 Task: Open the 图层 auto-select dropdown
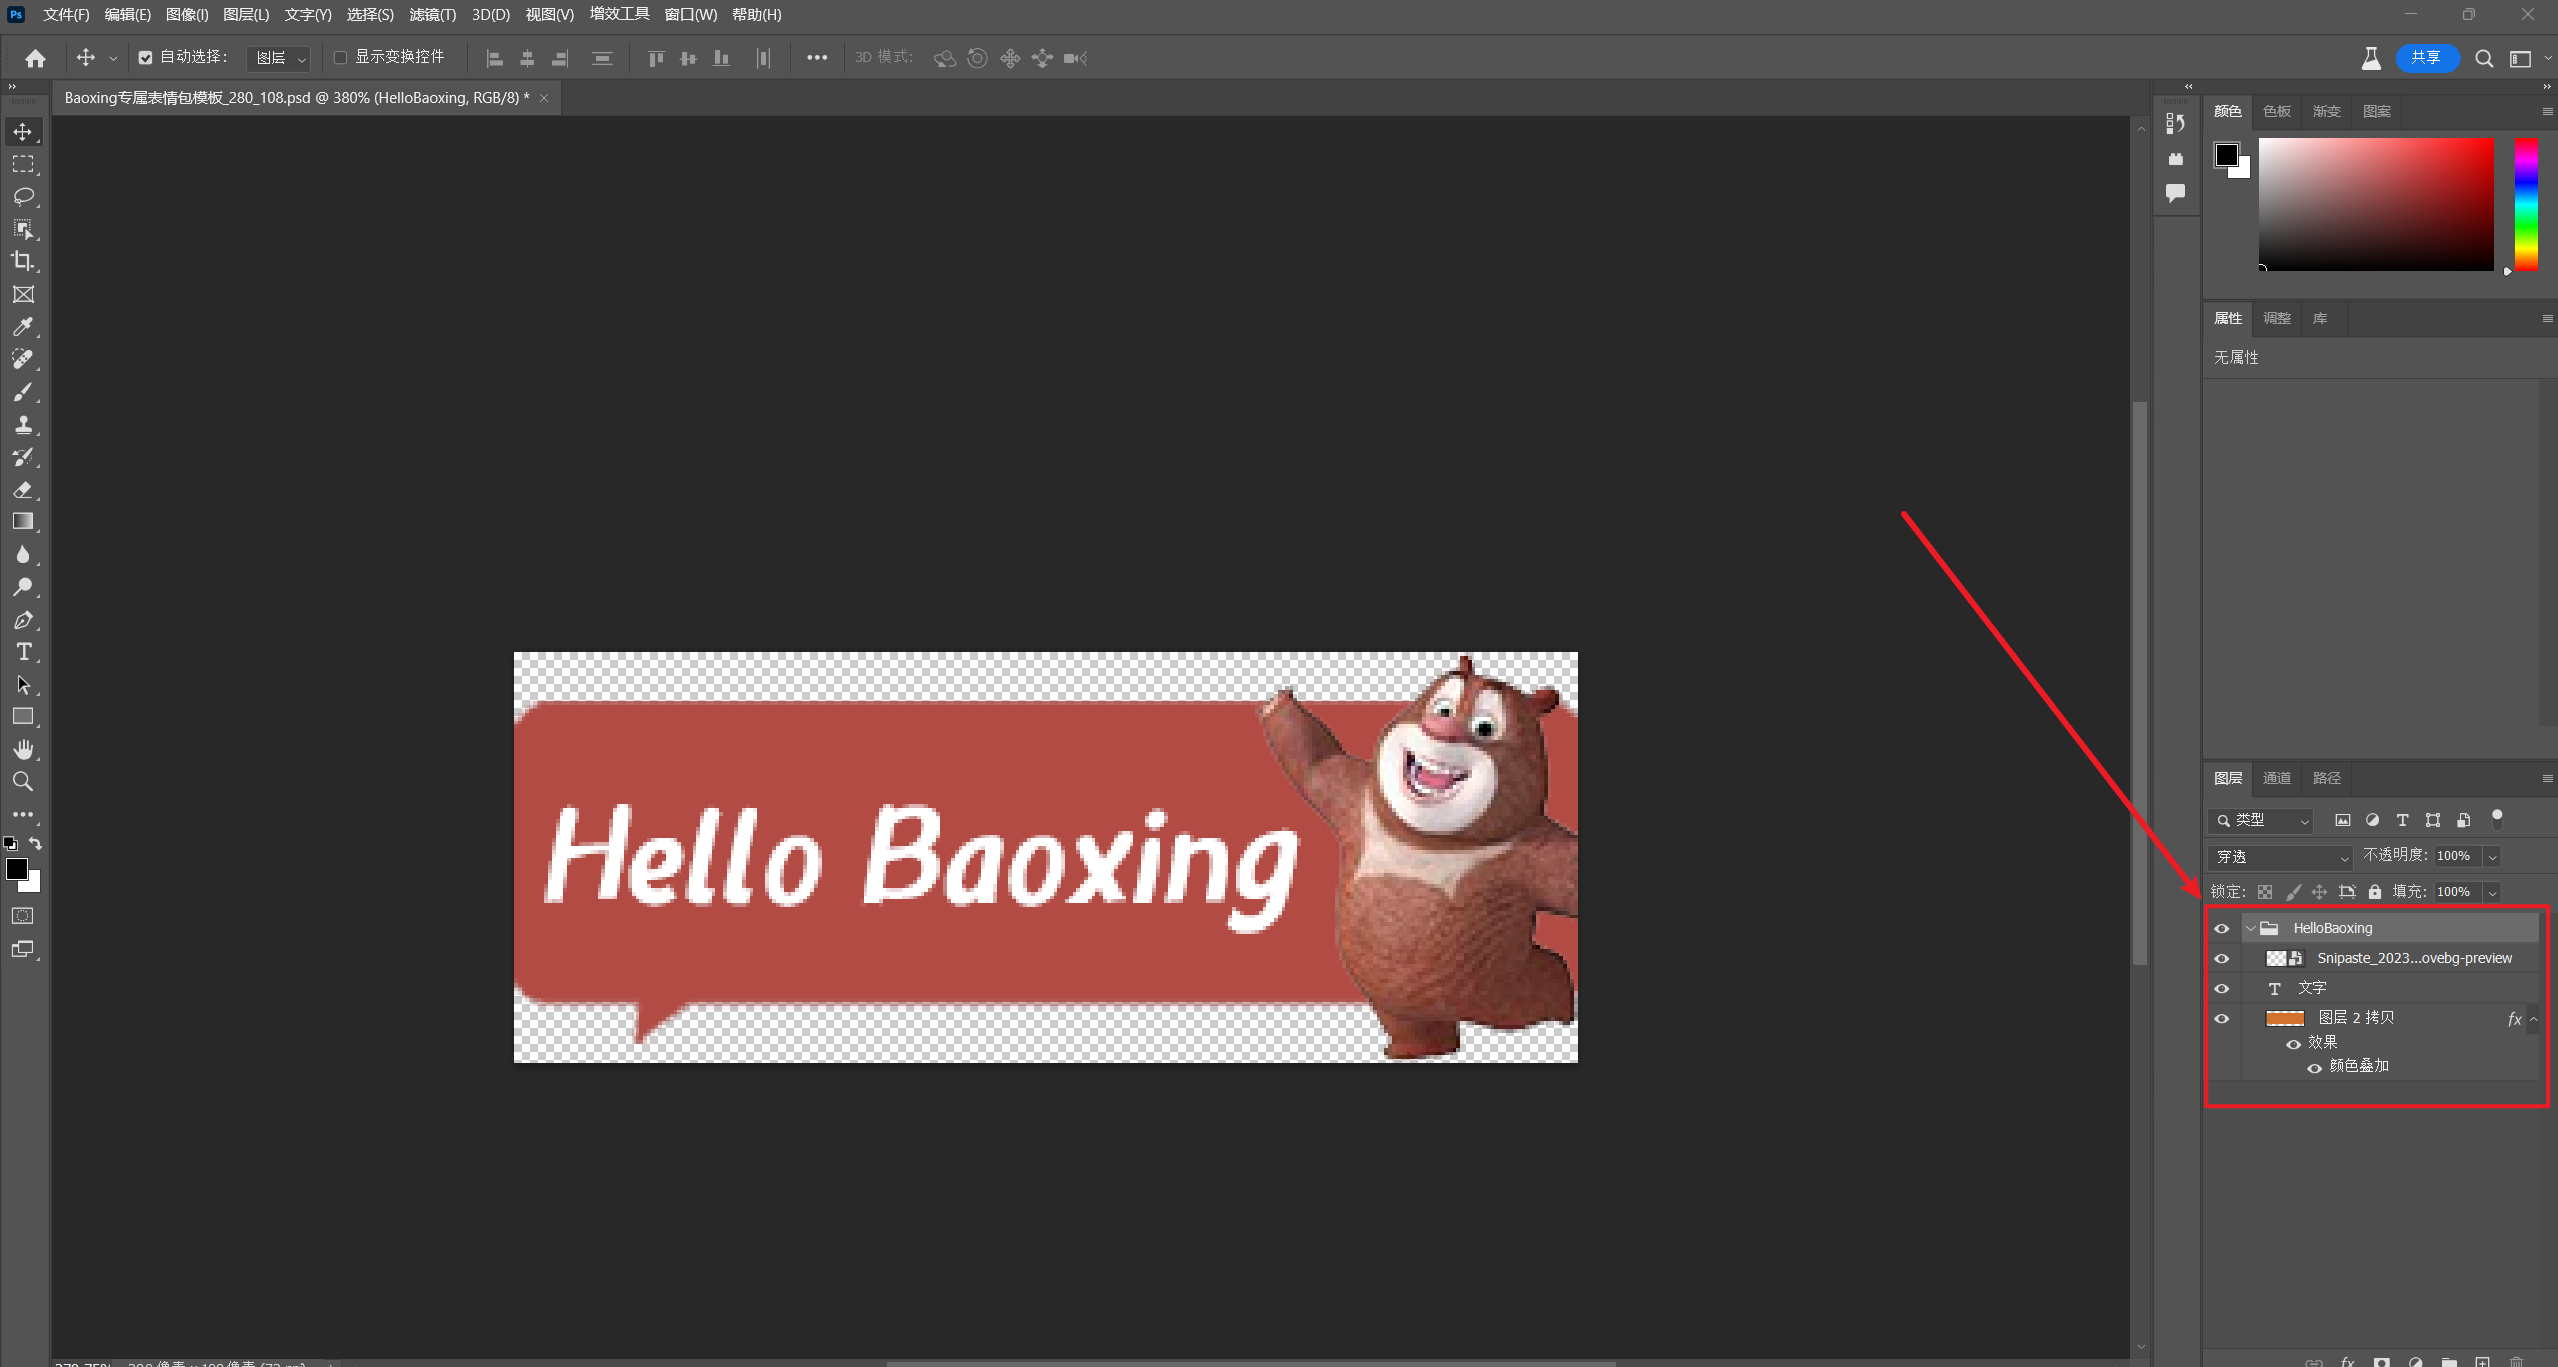[277, 58]
